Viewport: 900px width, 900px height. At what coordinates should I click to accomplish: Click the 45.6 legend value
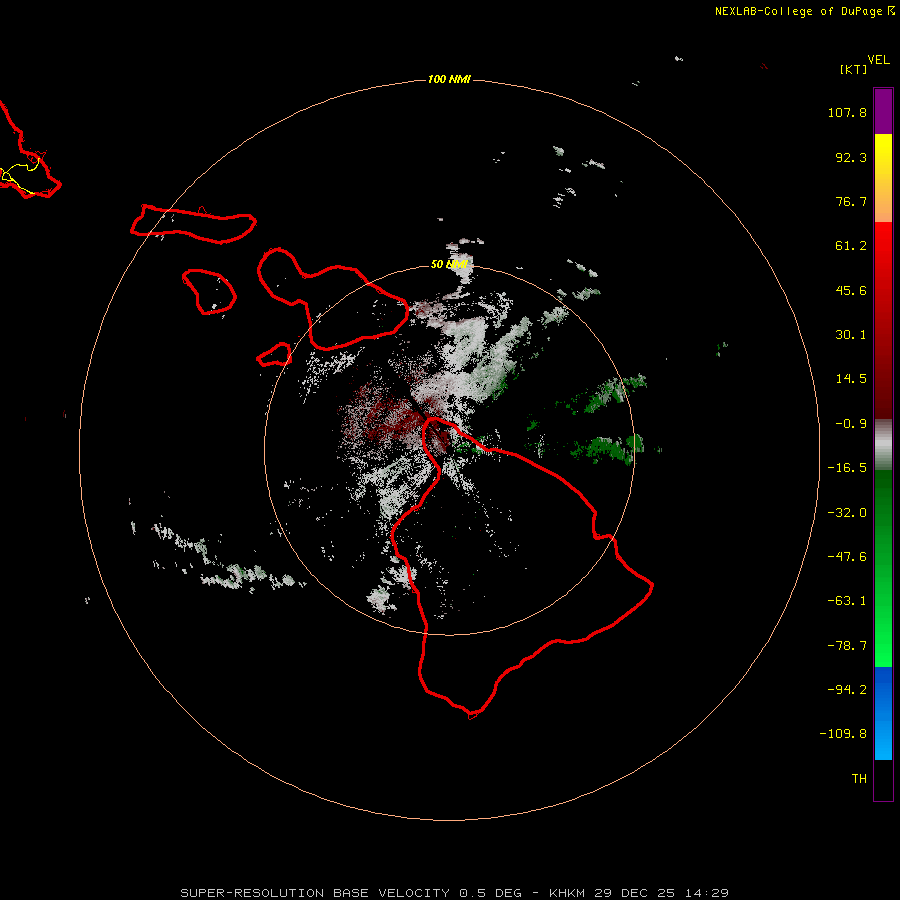click(x=851, y=290)
